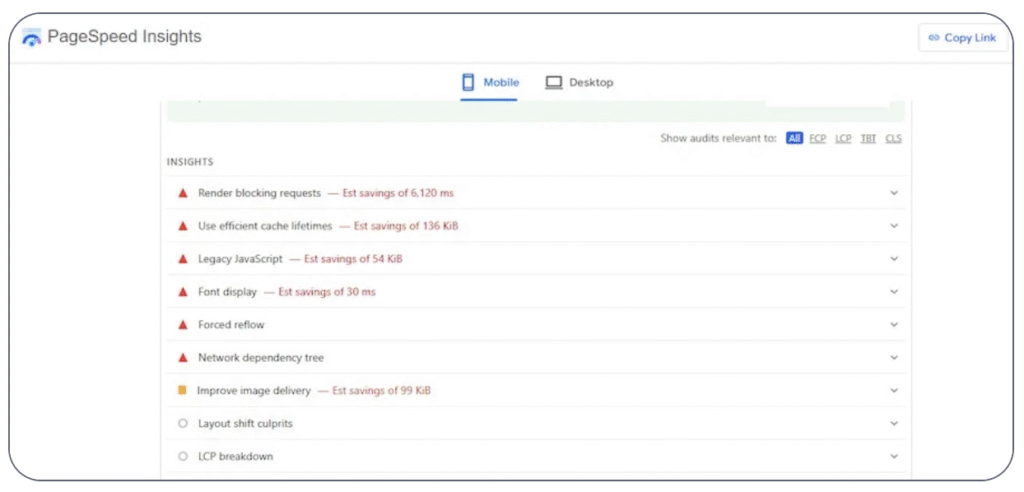The height and width of the screenshot is (492, 1024).
Task: Click 'Forced reflow' audit title
Action: tap(231, 324)
